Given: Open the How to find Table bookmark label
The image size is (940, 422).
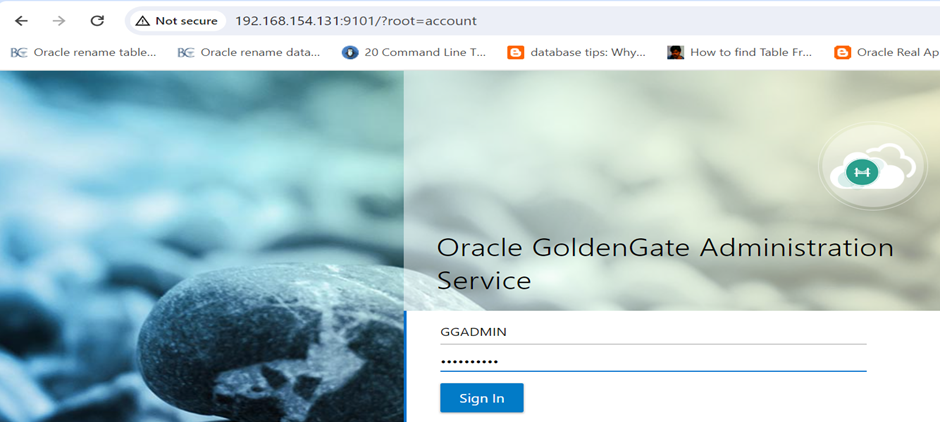Looking at the screenshot, I should (750, 52).
